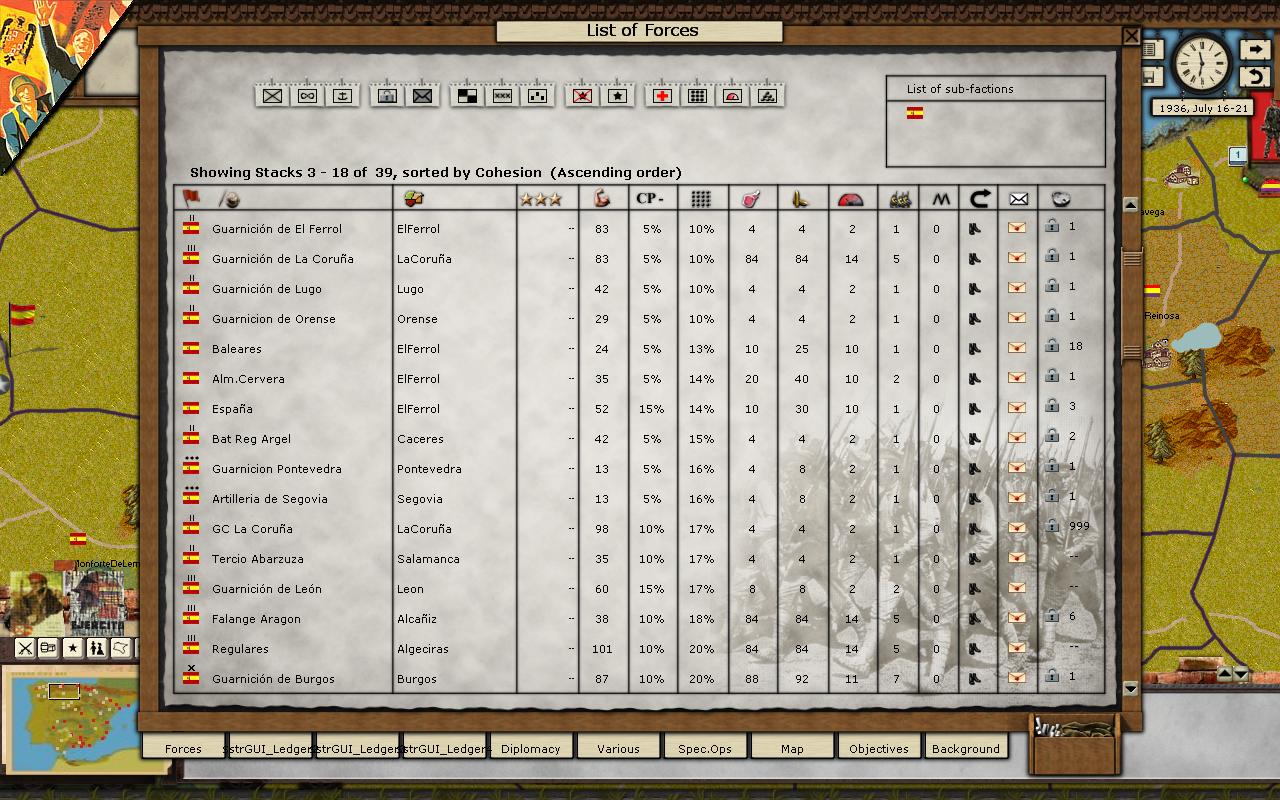Toggle the anchor naval units filter
This screenshot has height=800, width=1280.
pyautogui.click(x=343, y=95)
